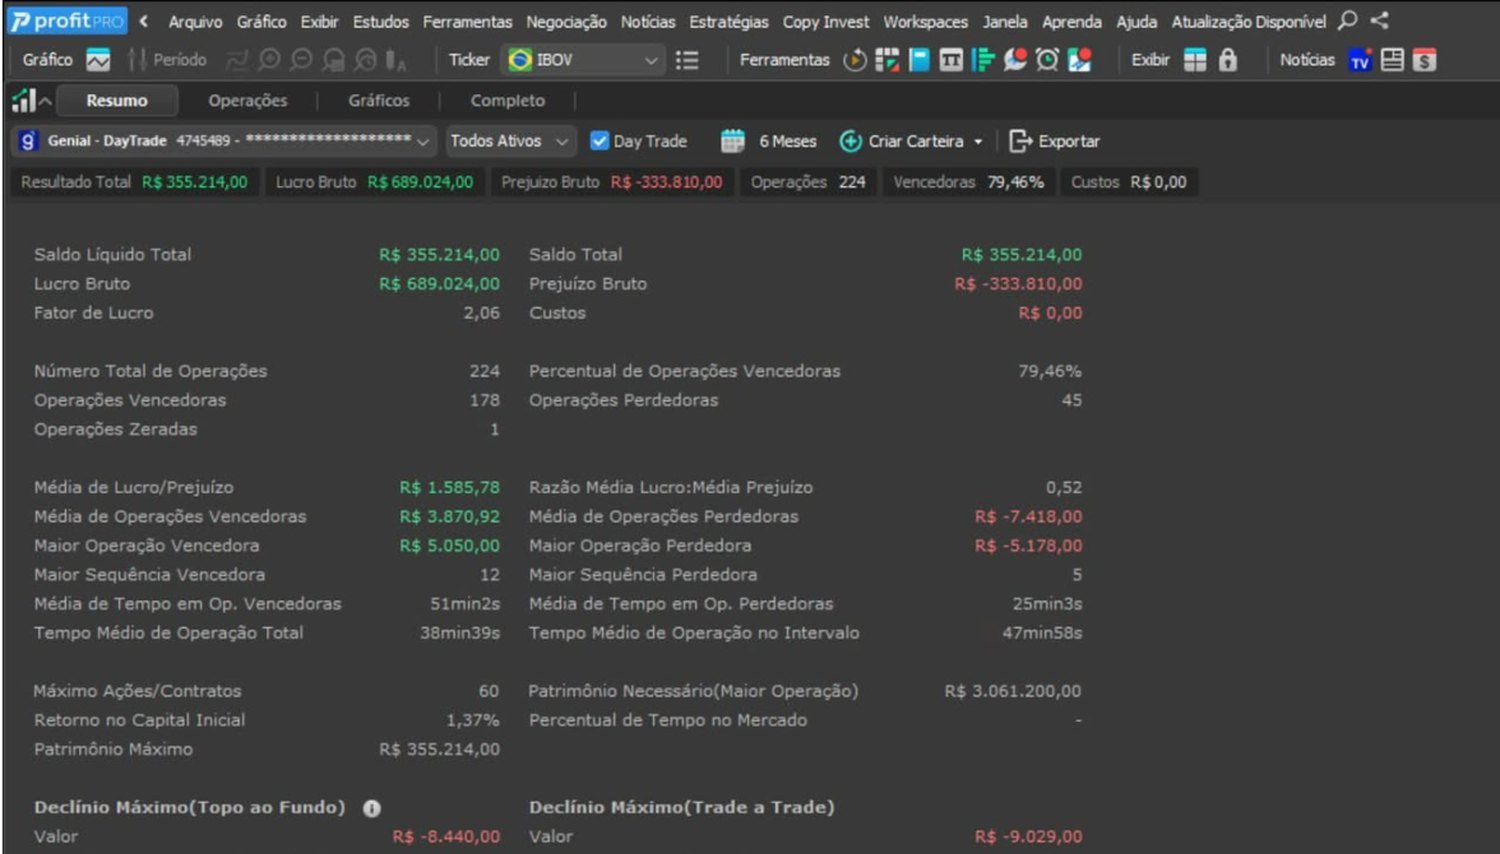The height and width of the screenshot is (854, 1500).
Task: Click the Maior Operação Vencedora value R$ 5.050,00
Action: click(x=449, y=546)
